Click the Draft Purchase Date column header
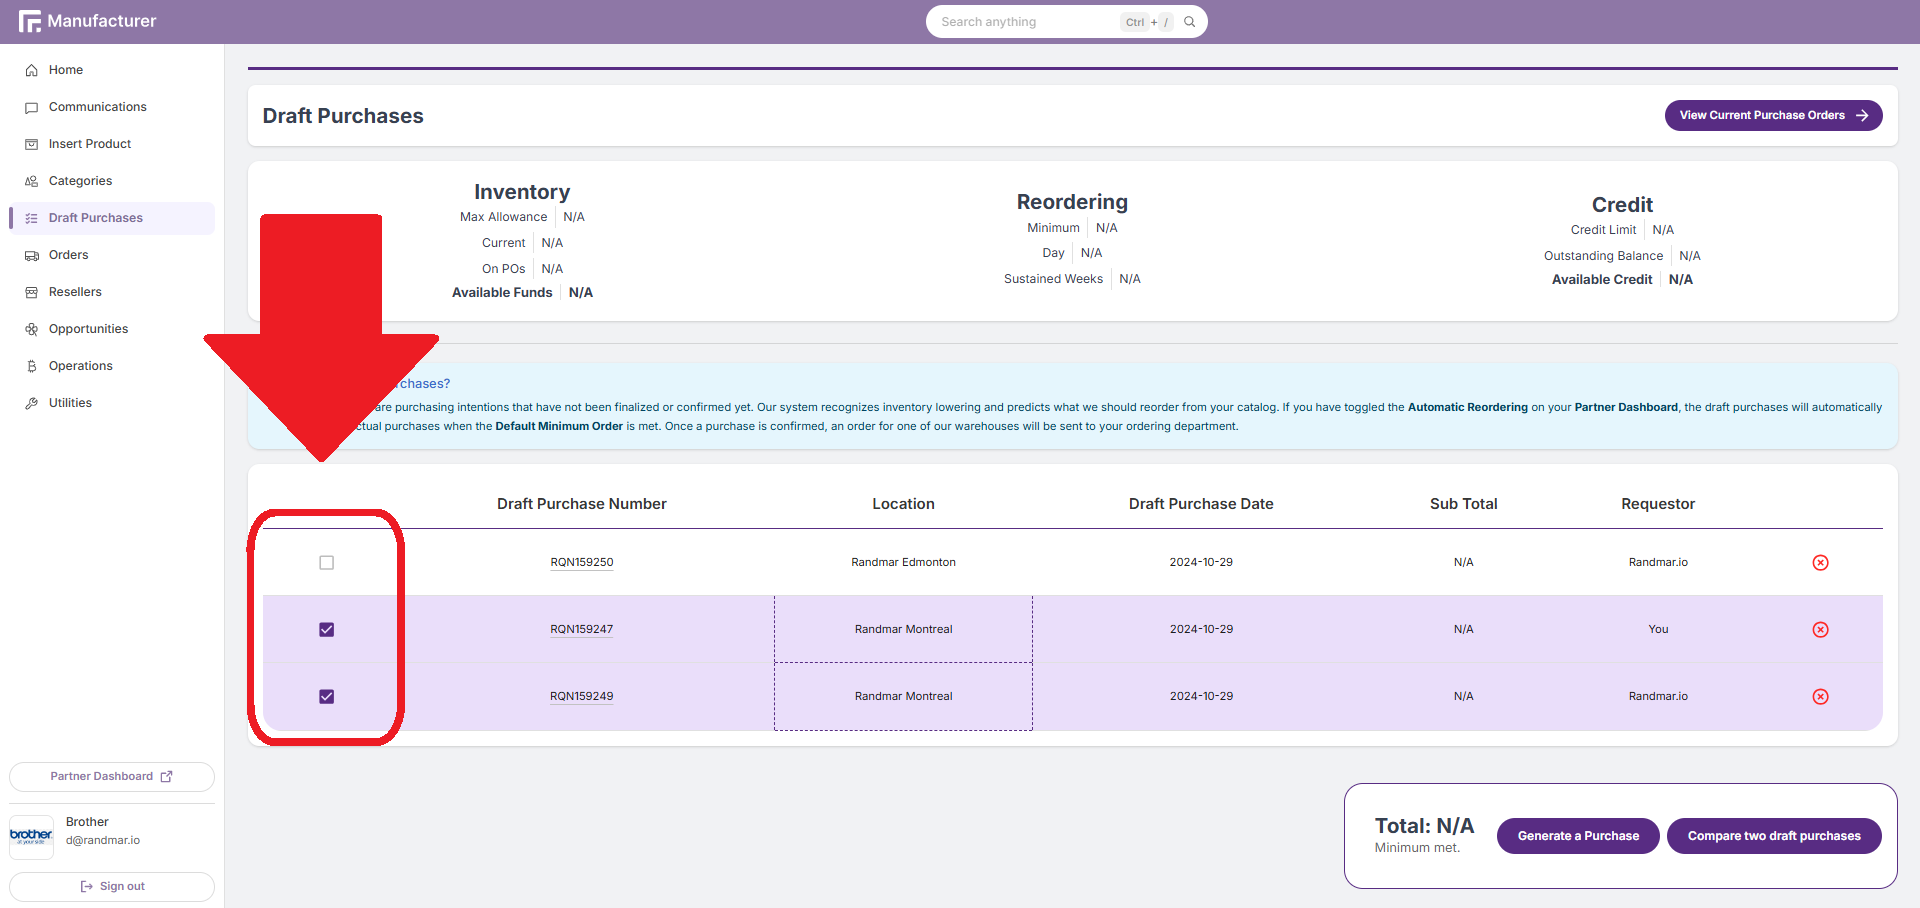 1201,504
